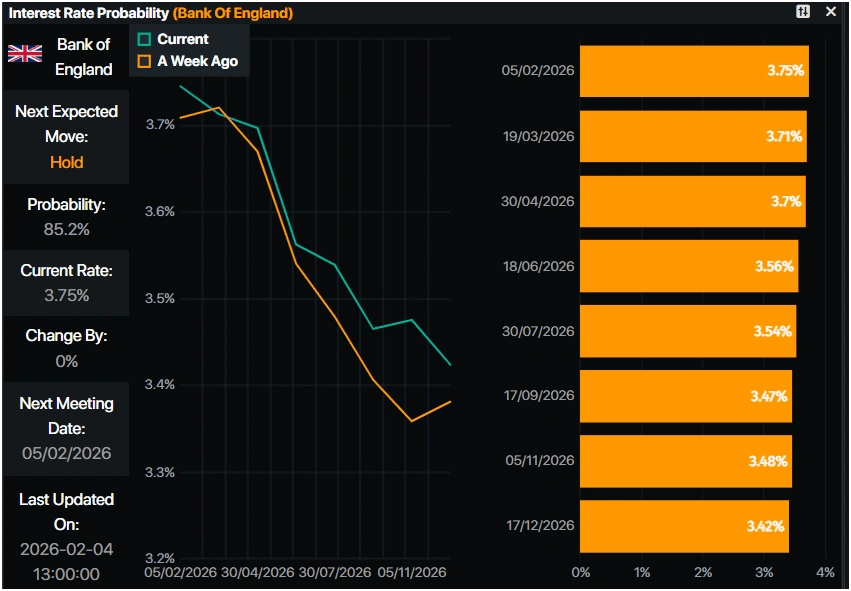Click the UK flag icon
The height and width of the screenshot is (591, 851).
pyautogui.click(x=25, y=54)
